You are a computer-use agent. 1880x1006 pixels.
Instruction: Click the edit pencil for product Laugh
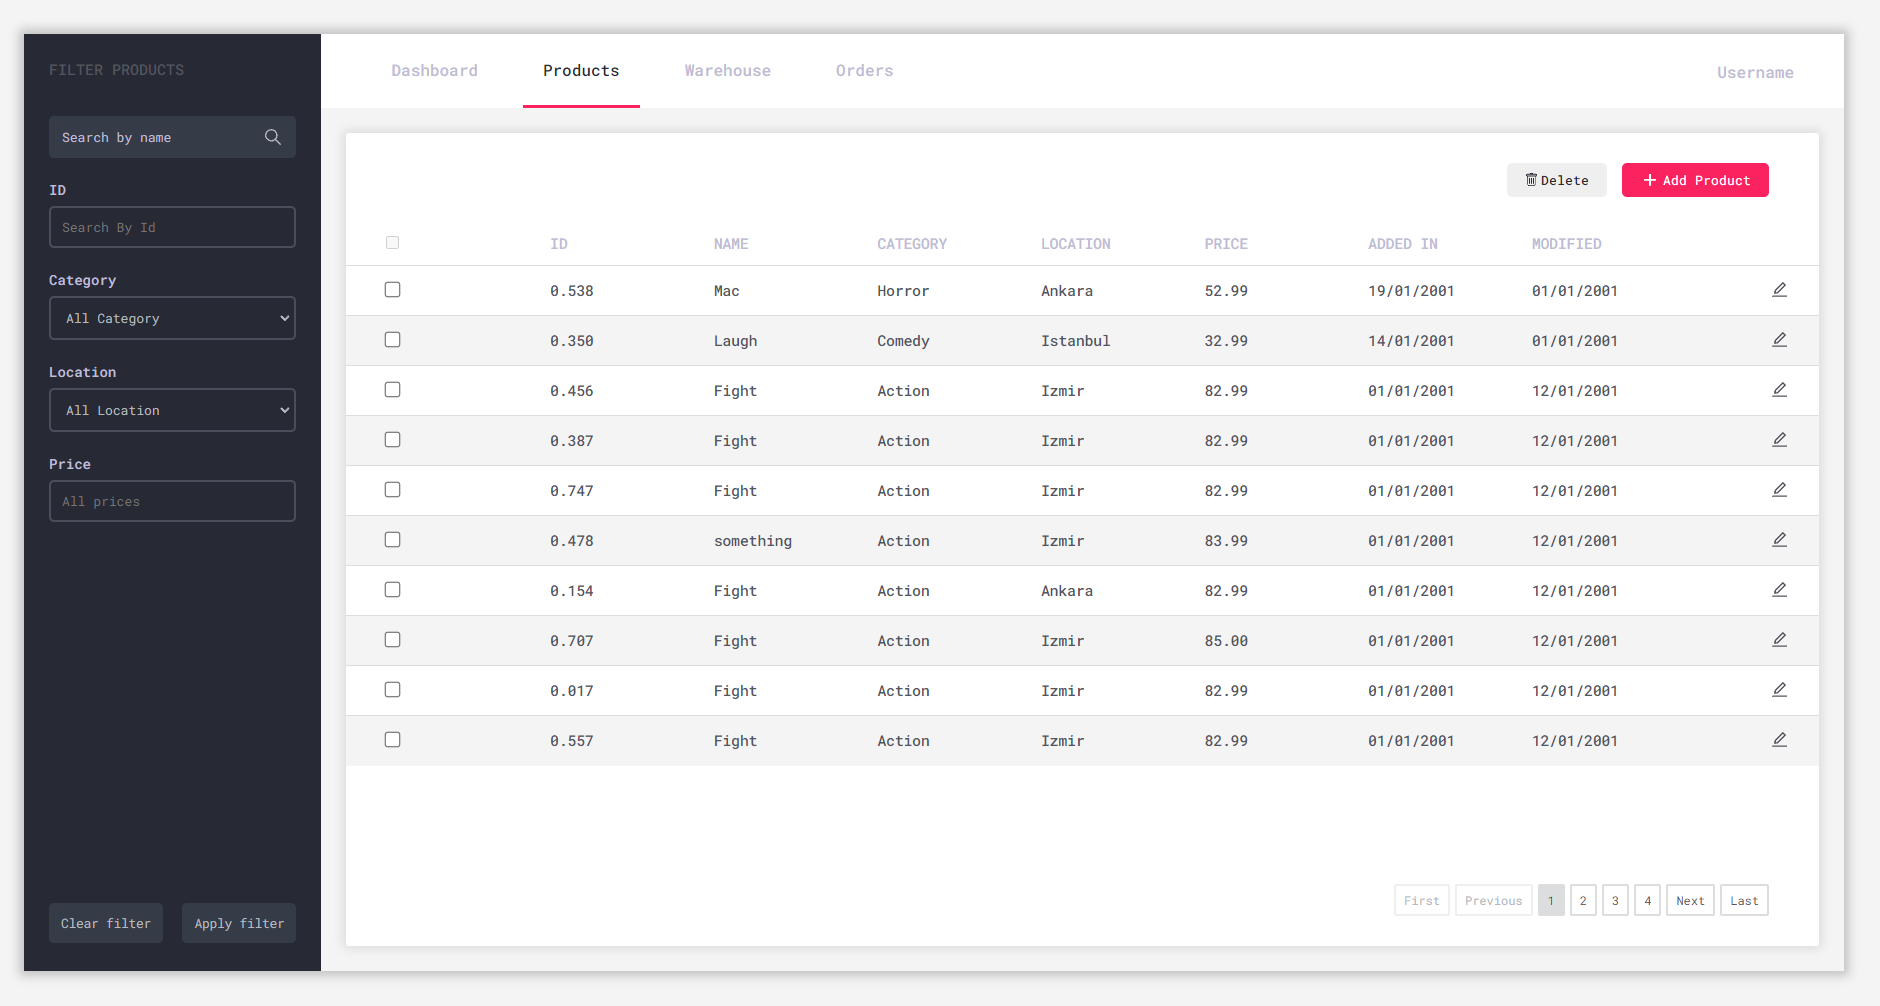point(1779,339)
